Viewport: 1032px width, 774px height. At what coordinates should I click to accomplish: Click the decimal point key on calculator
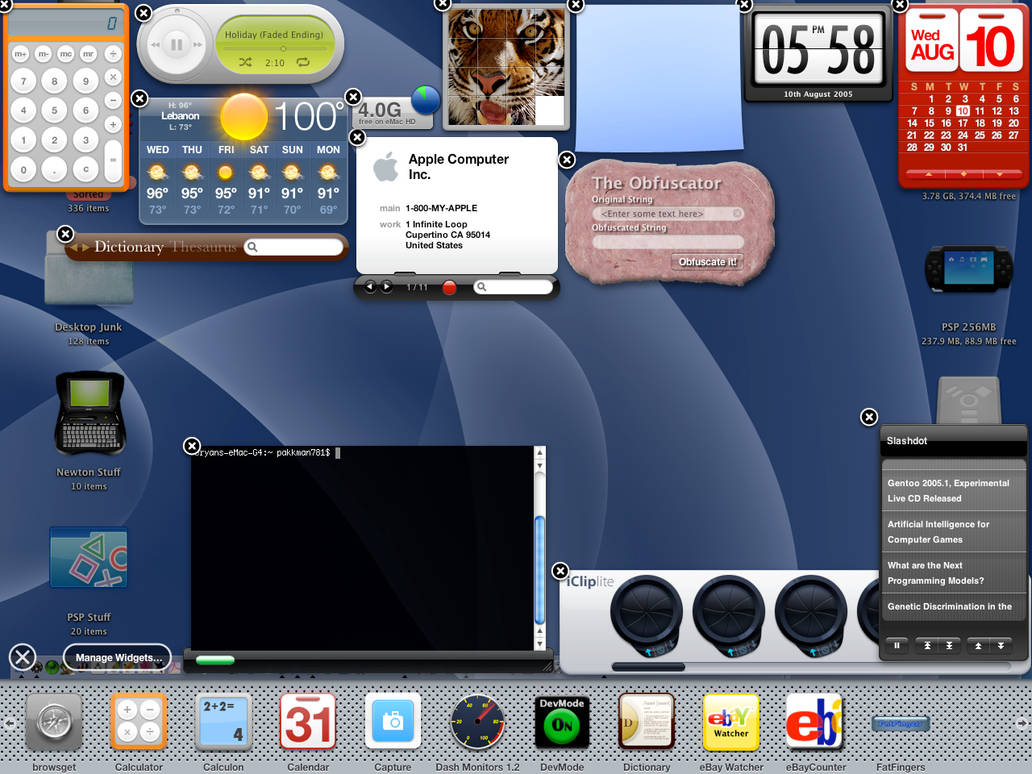pos(55,169)
